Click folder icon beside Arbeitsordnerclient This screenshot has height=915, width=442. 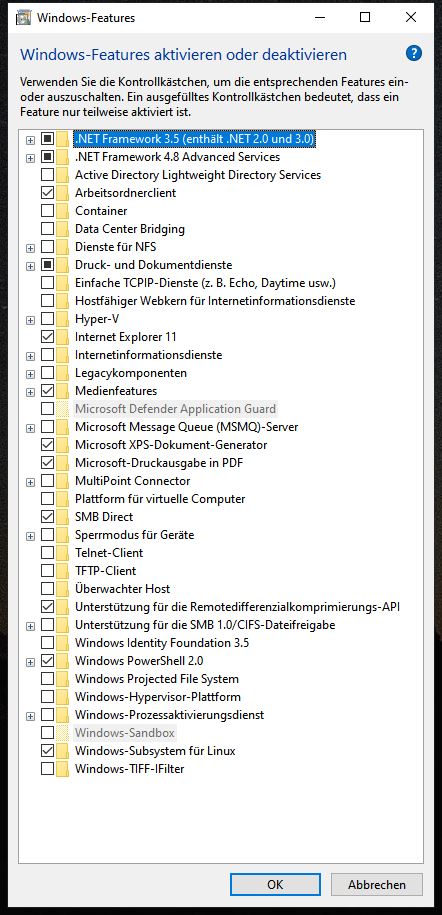coord(62,193)
